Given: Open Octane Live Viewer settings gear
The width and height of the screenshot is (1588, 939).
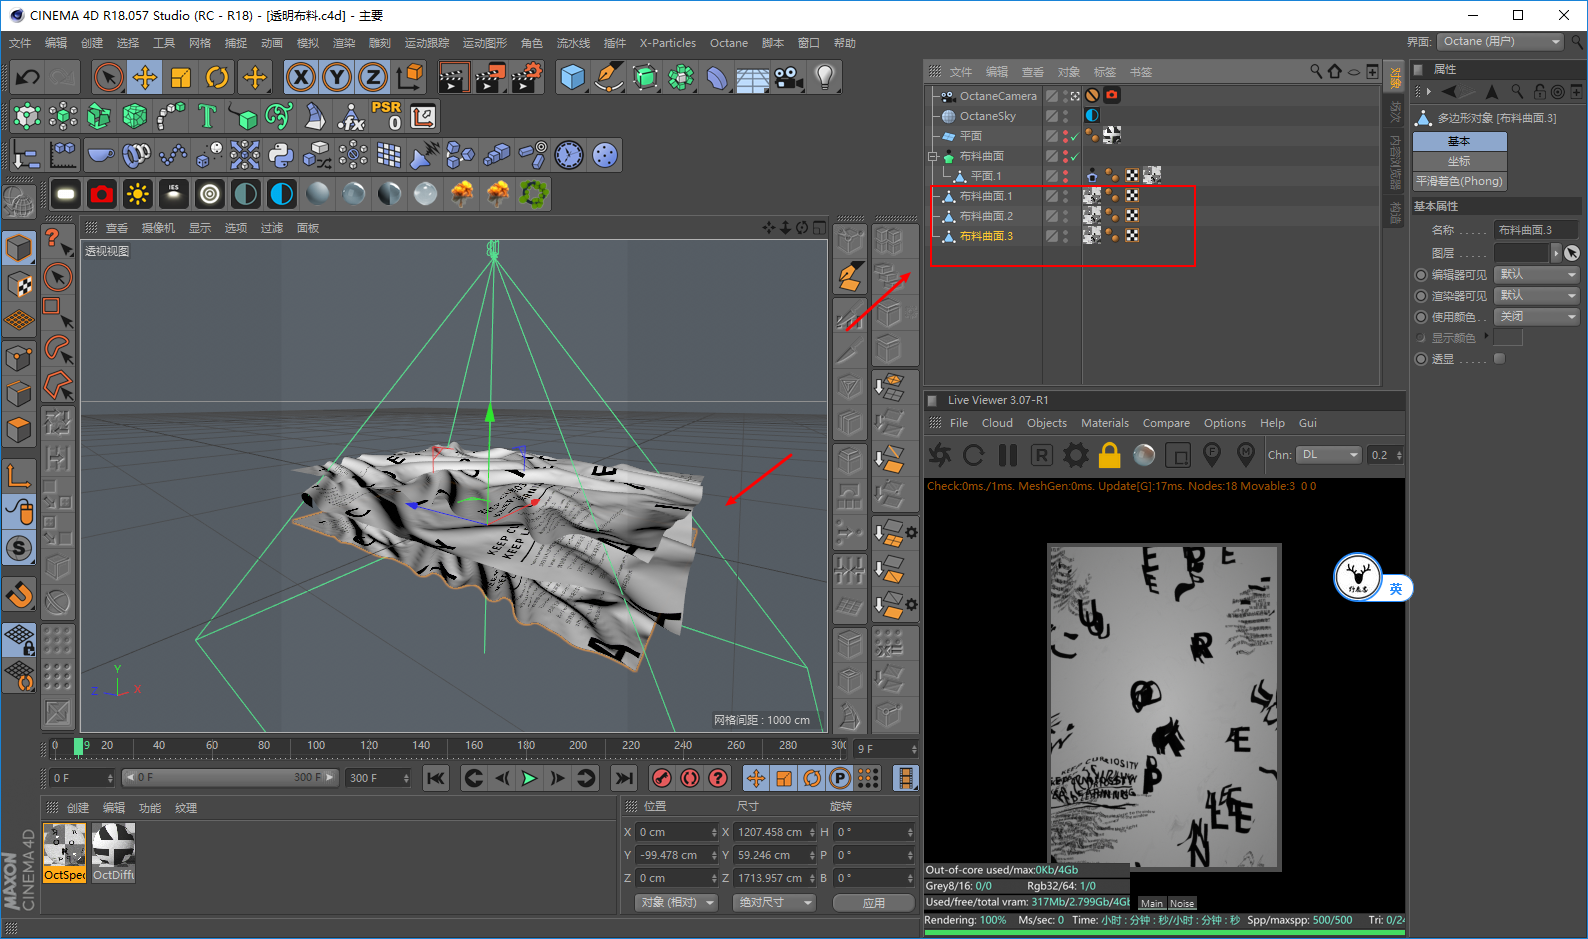Looking at the screenshot, I should (1075, 456).
